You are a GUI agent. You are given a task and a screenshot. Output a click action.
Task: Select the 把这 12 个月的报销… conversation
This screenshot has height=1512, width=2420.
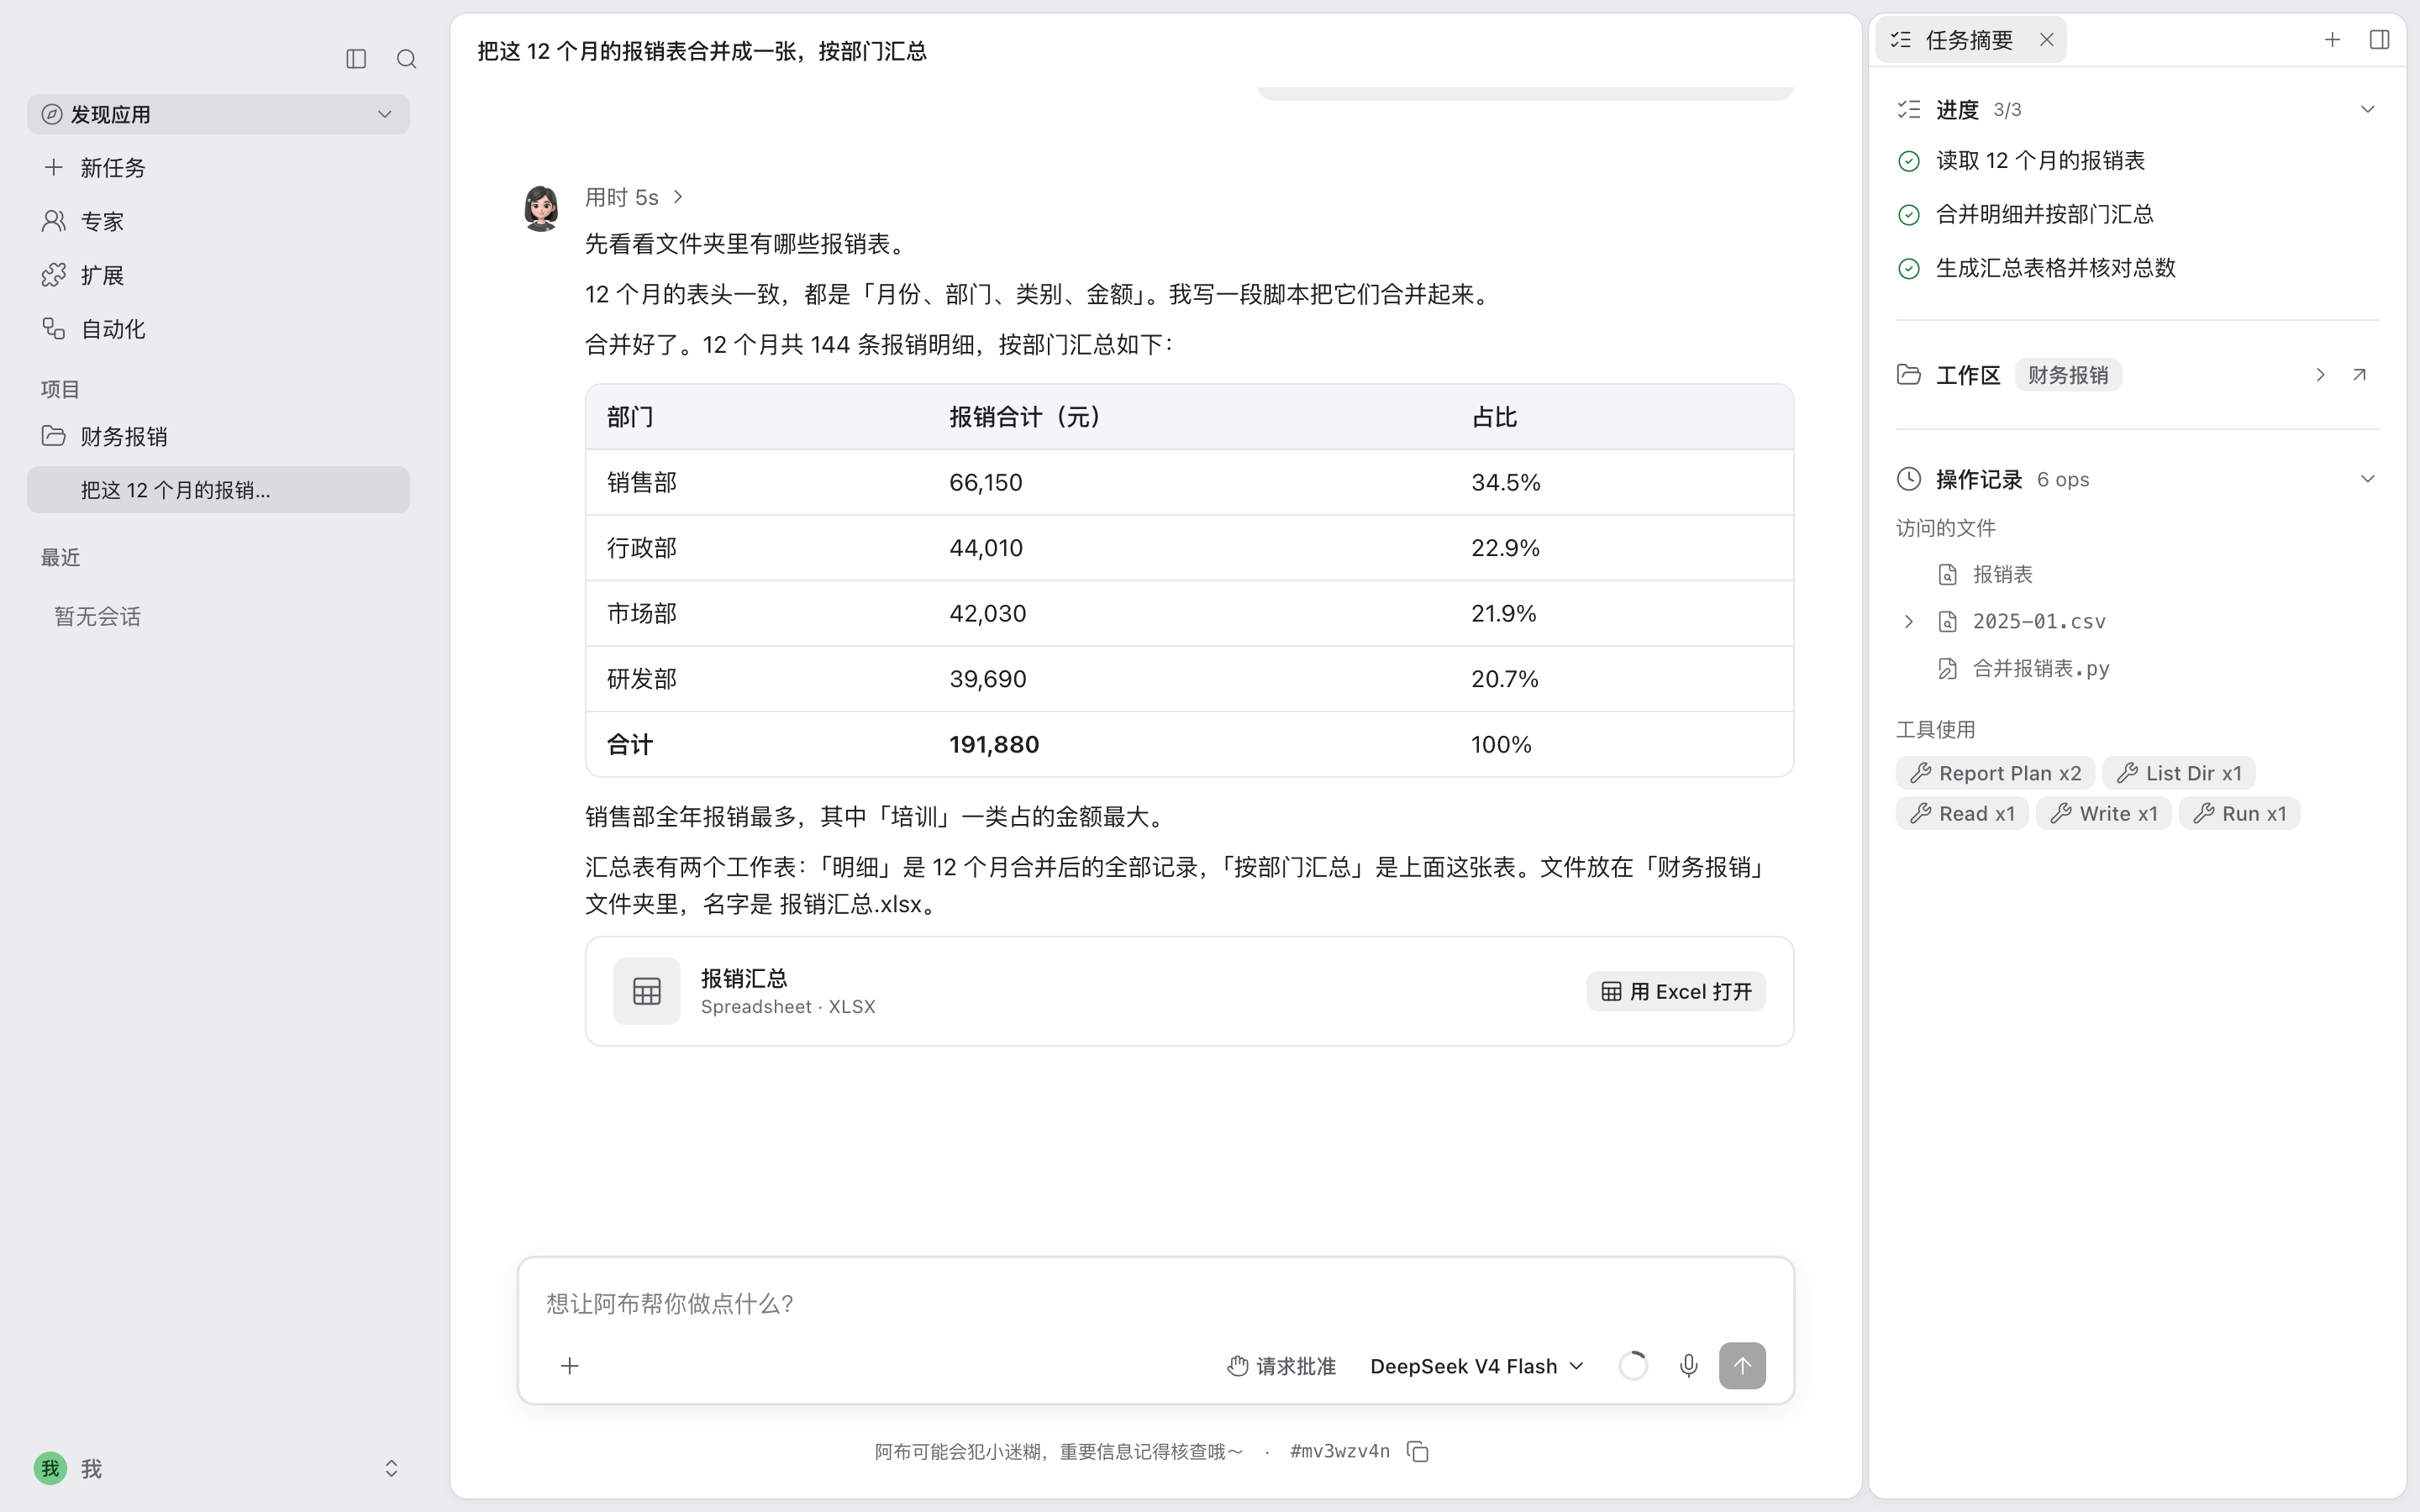click(x=218, y=490)
